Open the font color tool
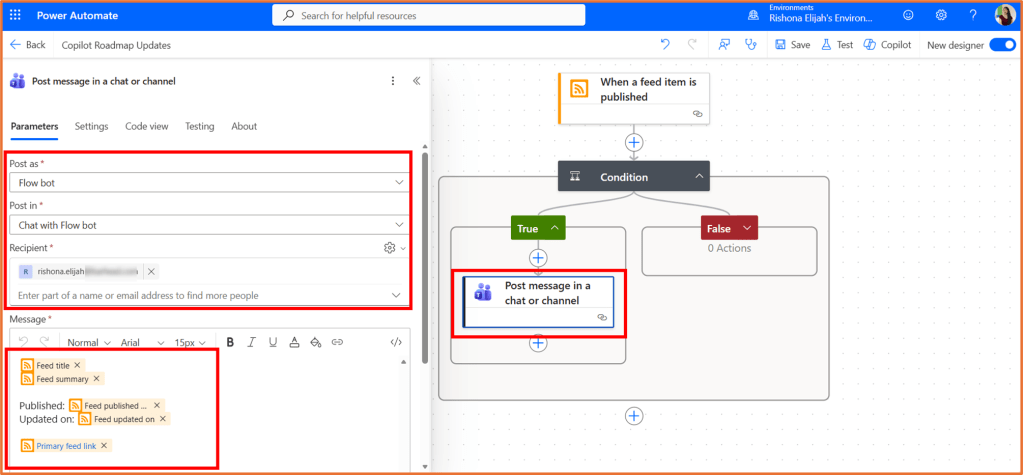 coord(294,342)
